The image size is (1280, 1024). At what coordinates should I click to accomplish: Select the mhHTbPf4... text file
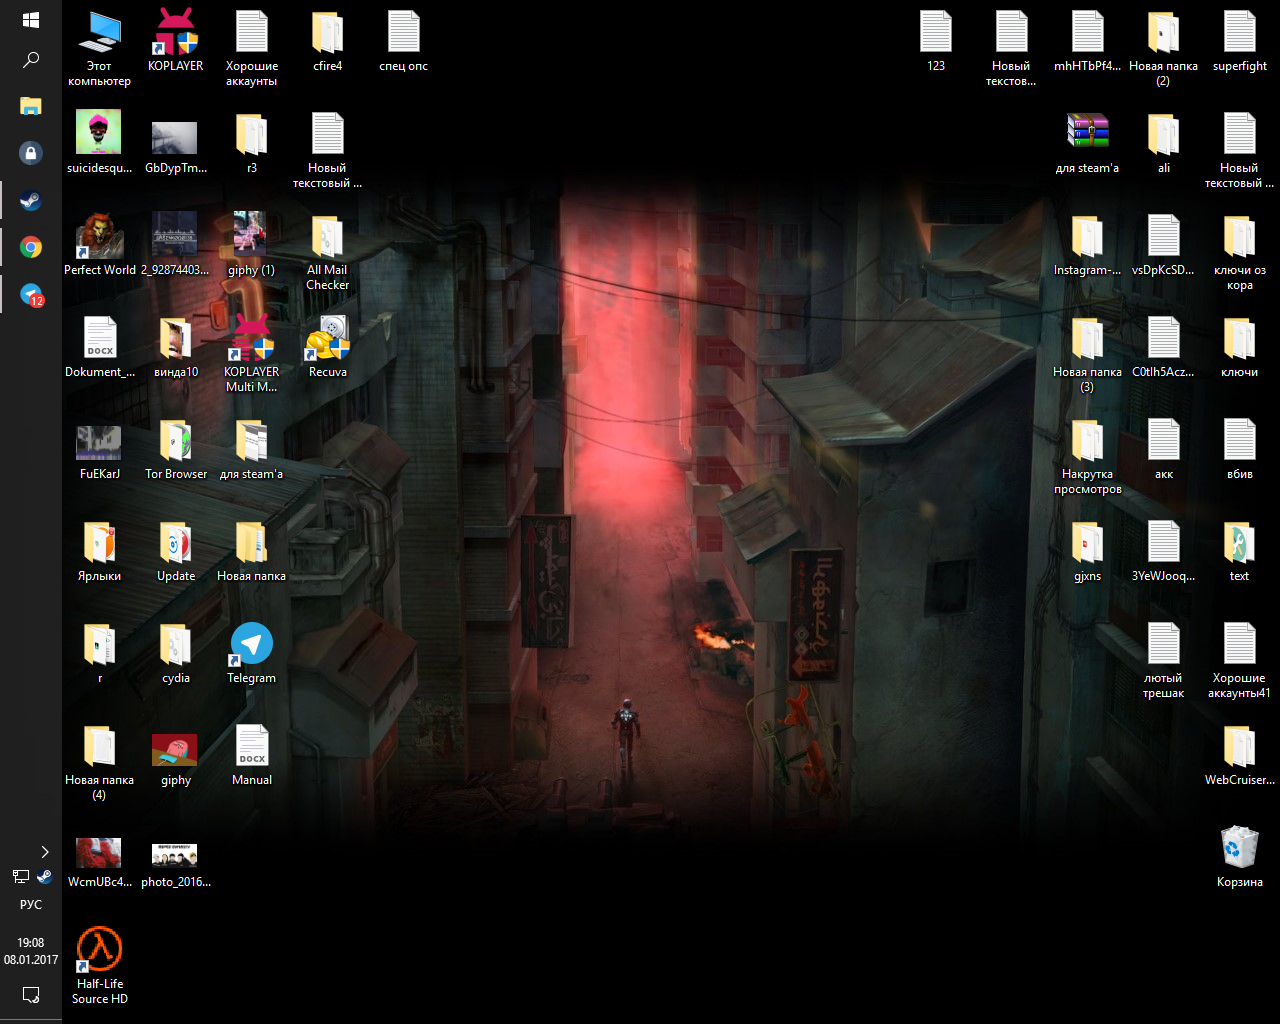click(x=1088, y=41)
